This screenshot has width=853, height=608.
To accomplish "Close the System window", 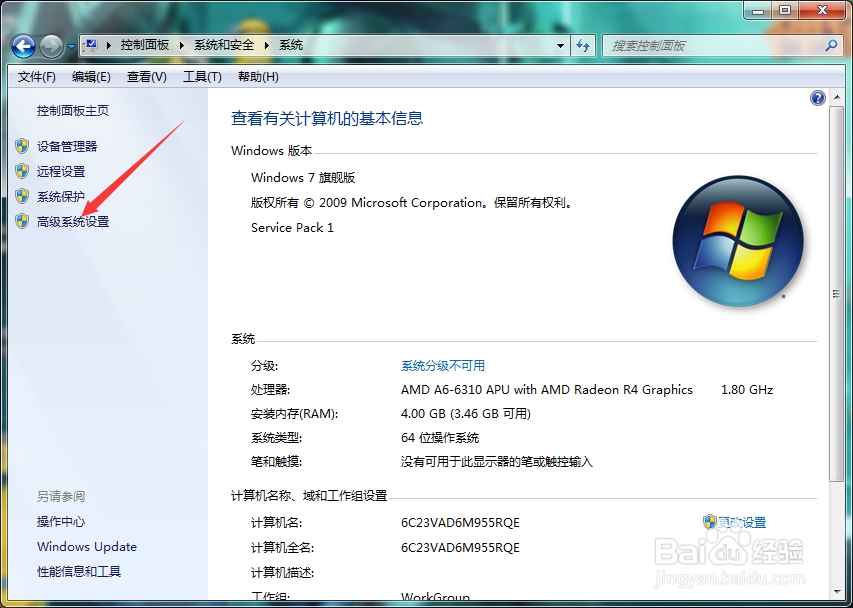I will pos(823,10).
